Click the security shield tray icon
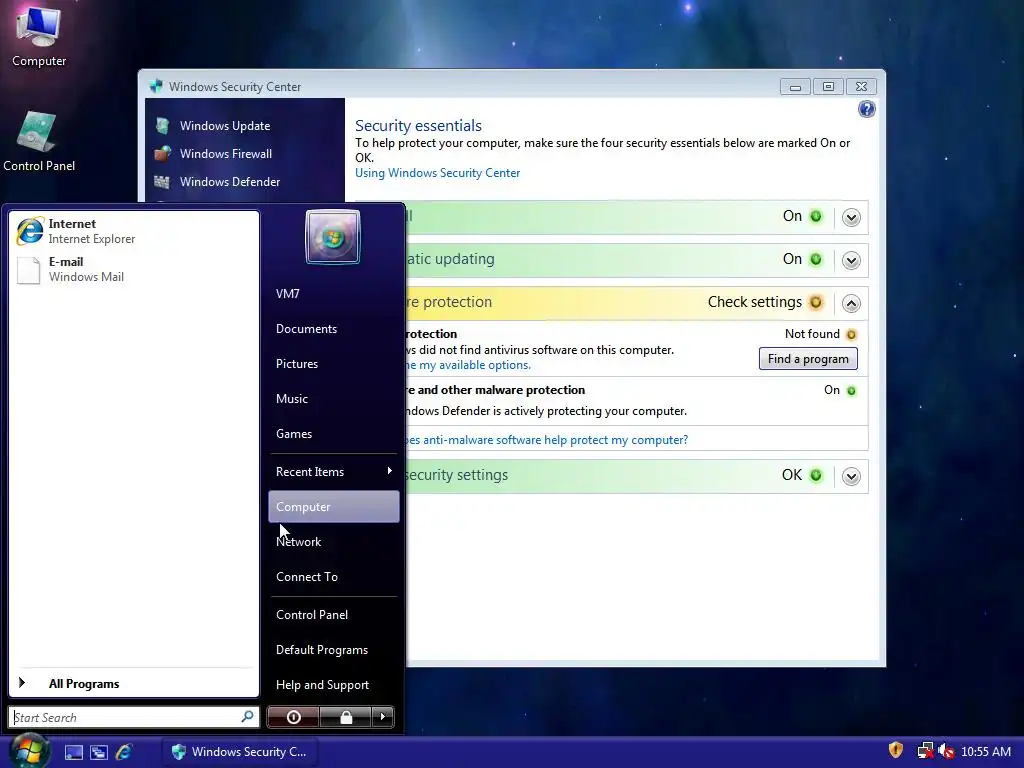1024x768 pixels. [x=895, y=750]
